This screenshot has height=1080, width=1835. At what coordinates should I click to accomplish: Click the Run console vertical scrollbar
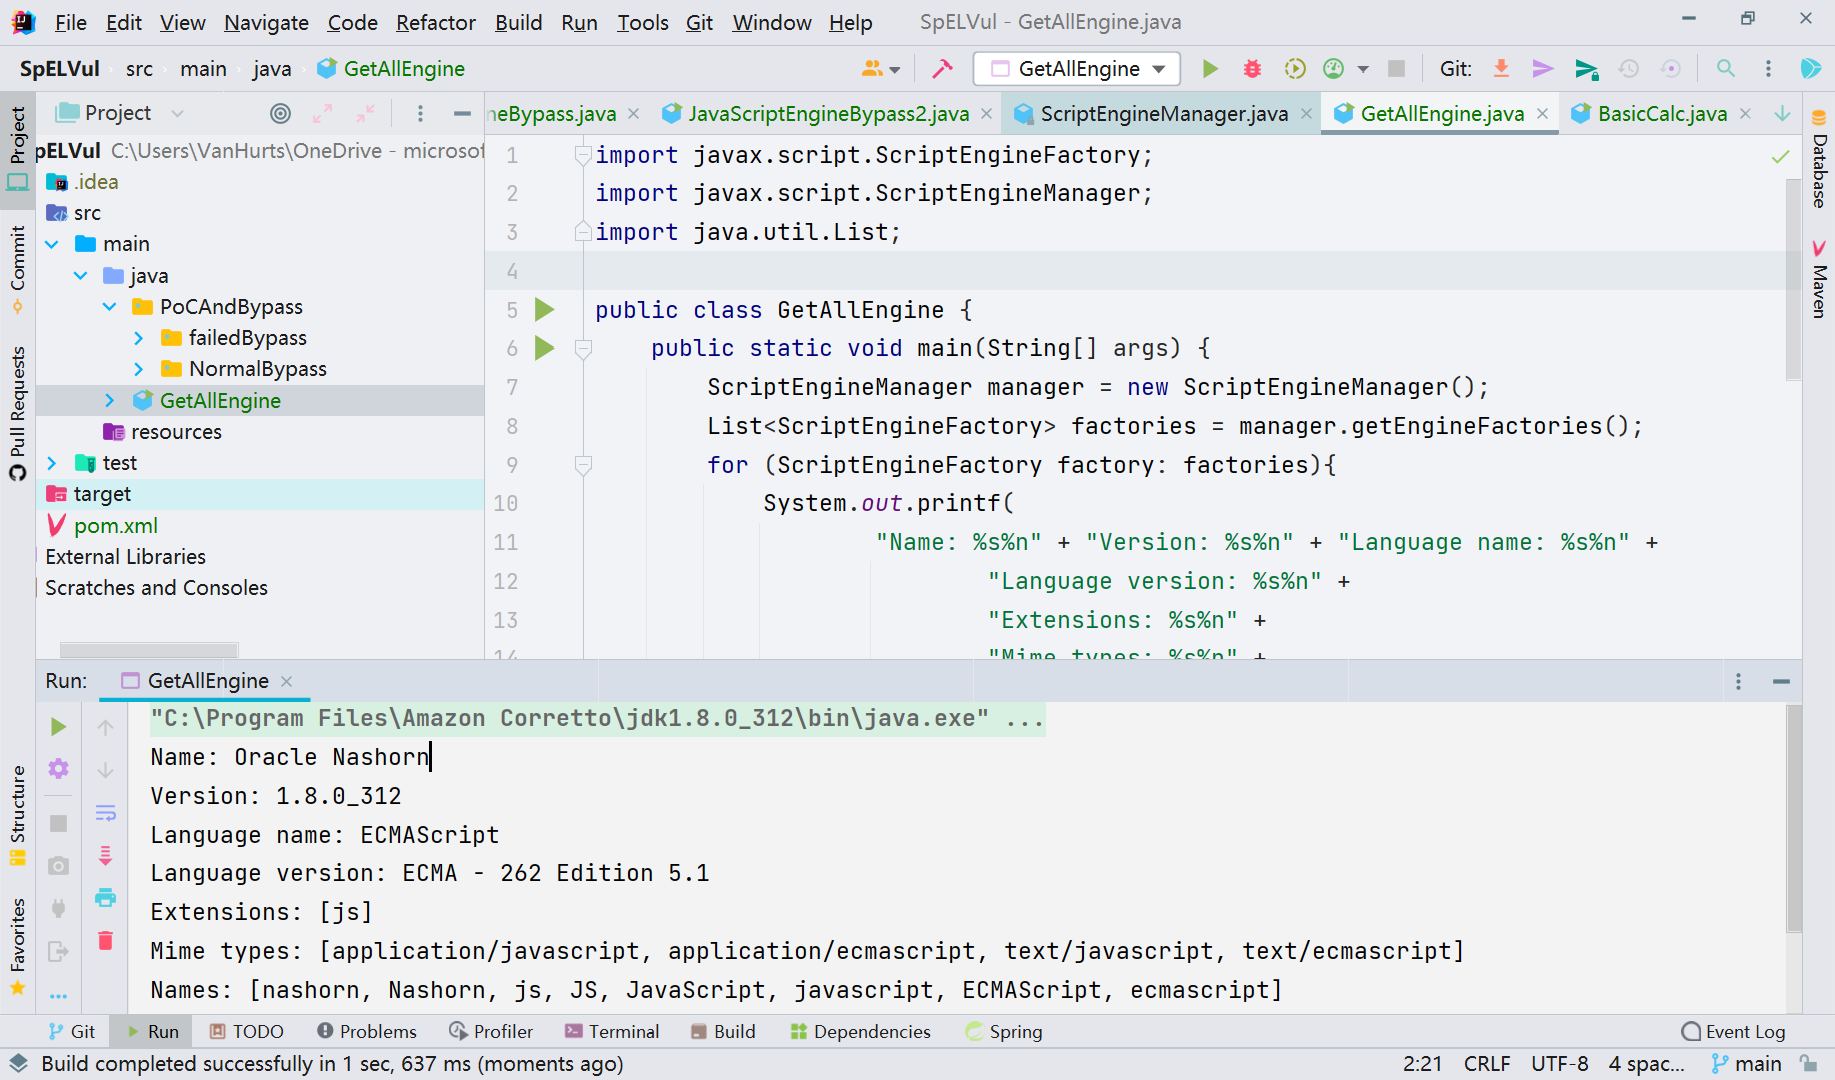[1794, 820]
